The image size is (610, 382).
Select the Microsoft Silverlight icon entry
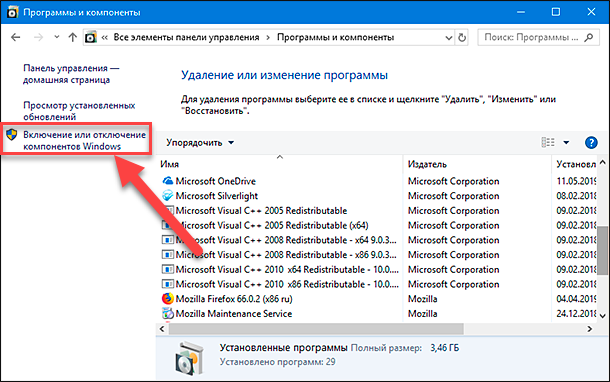point(168,196)
